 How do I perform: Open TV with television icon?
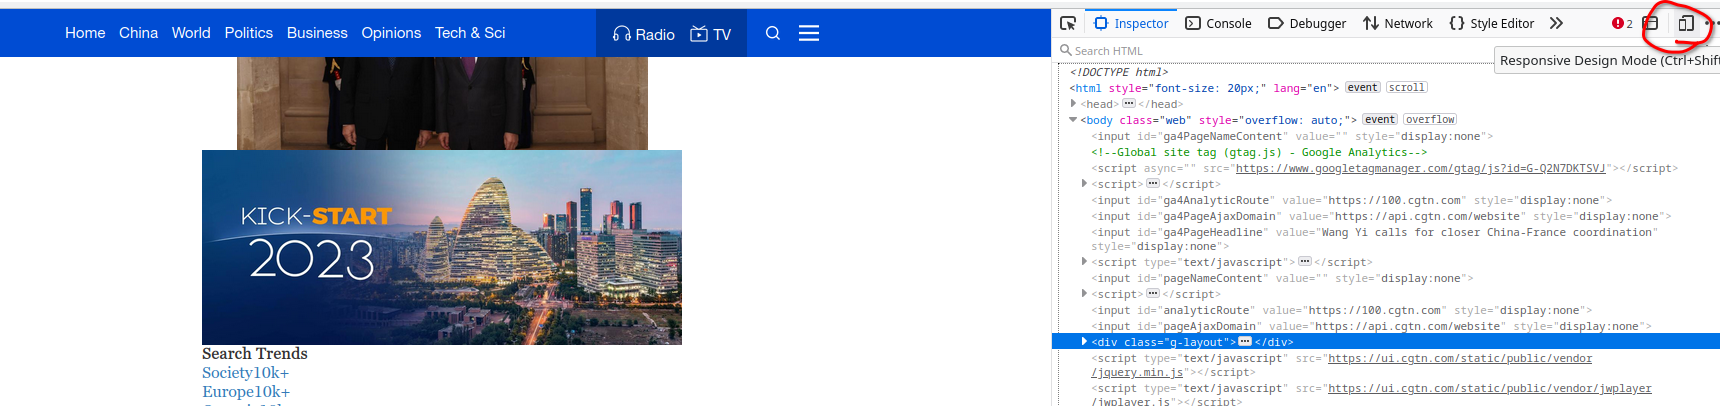pos(711,34)
